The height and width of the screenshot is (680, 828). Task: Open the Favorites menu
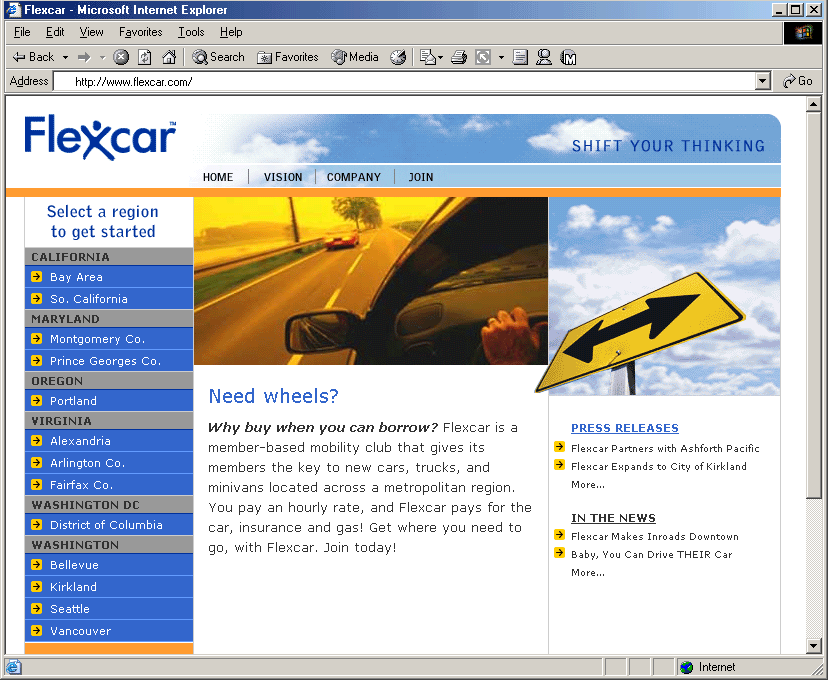click(140, 32)
